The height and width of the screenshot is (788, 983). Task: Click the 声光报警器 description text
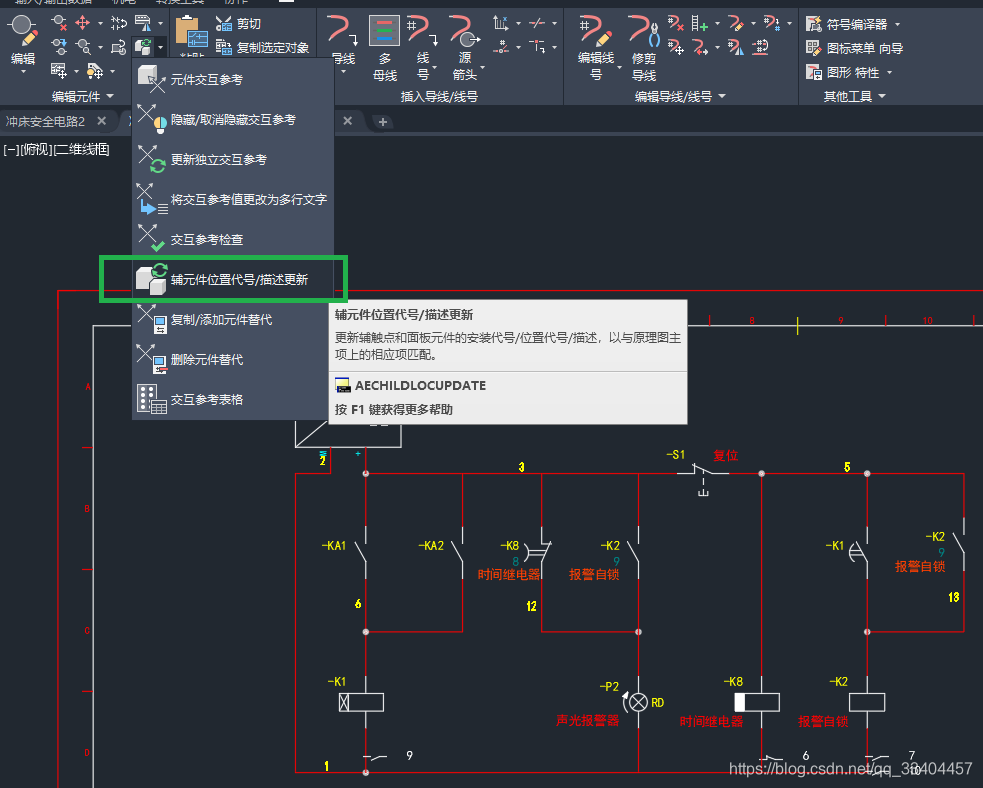(587, 721)
